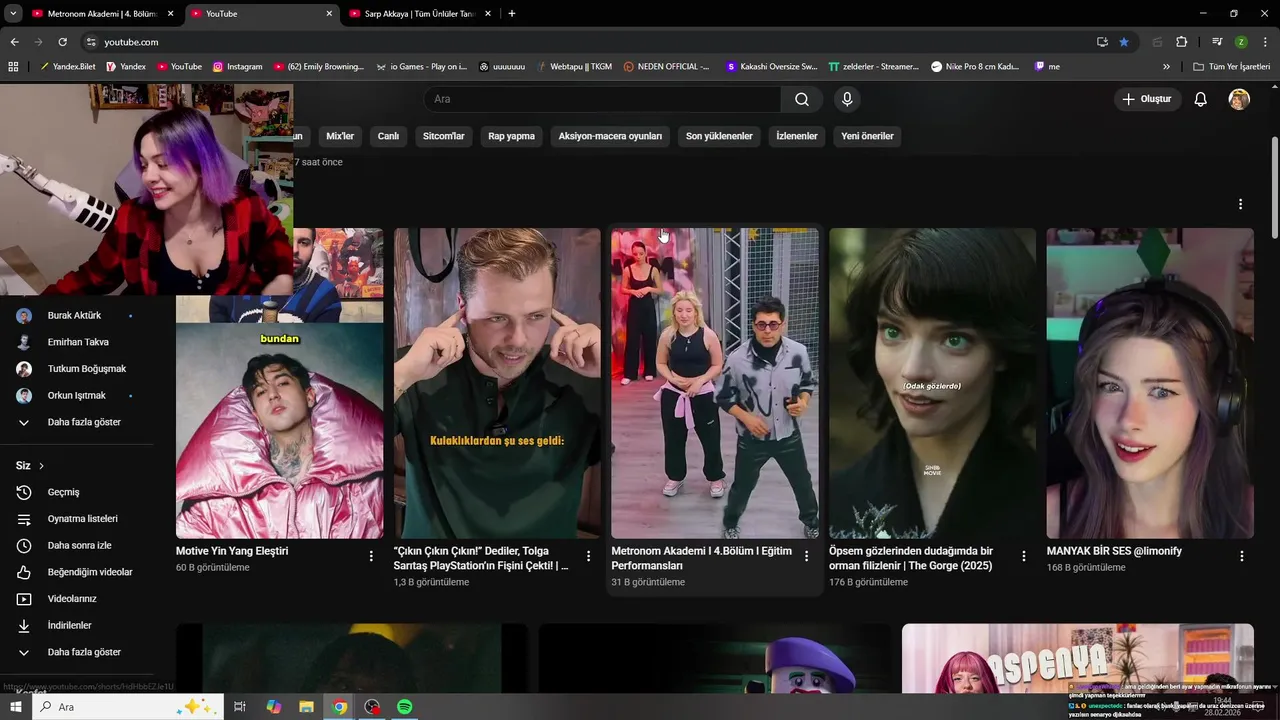
Task: Open Orkun Işıtmak channel
Action: (x=78, y=395)
